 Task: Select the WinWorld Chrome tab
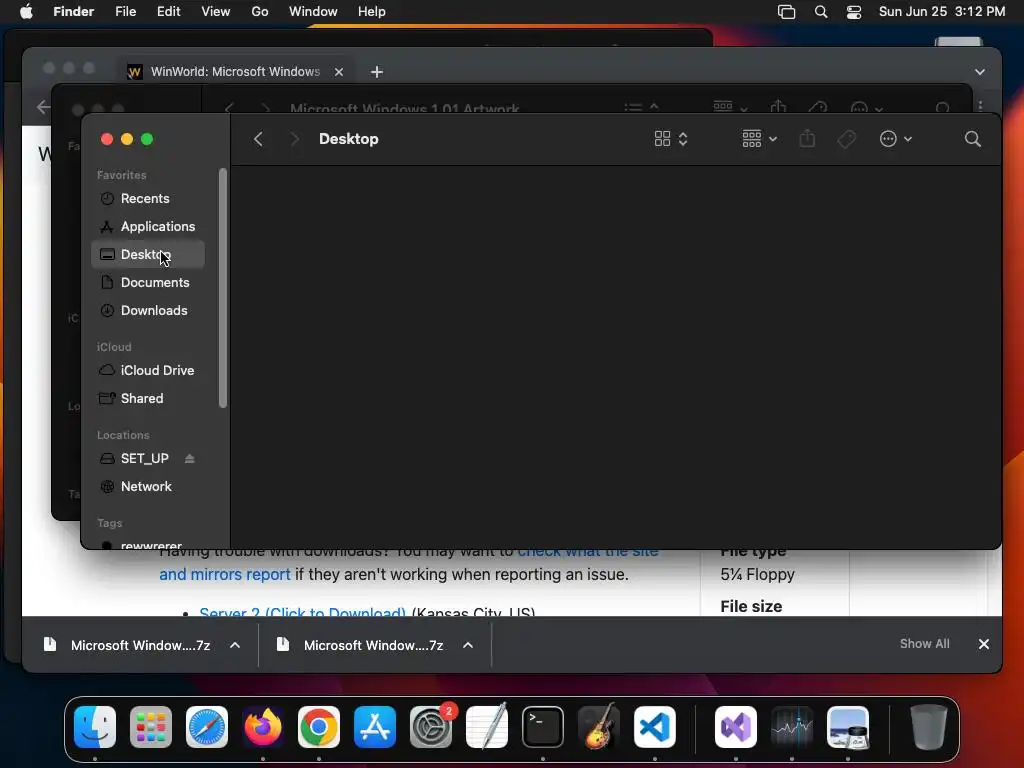(236, 72)
